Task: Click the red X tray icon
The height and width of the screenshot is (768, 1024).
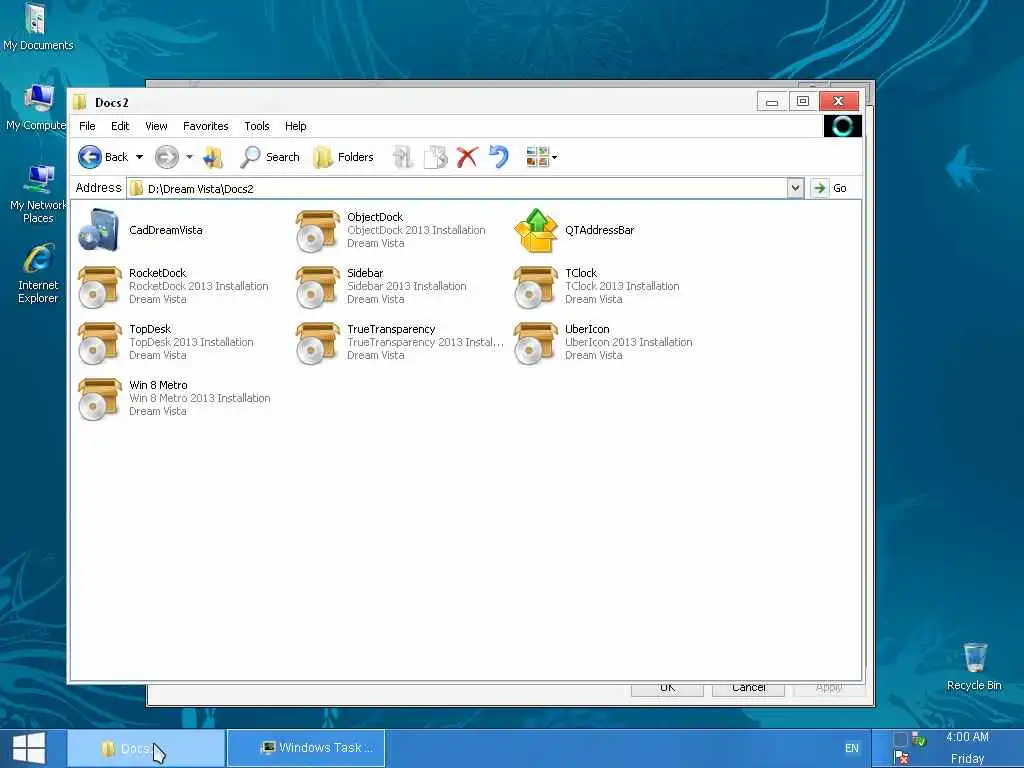Action: pos(902,758)
